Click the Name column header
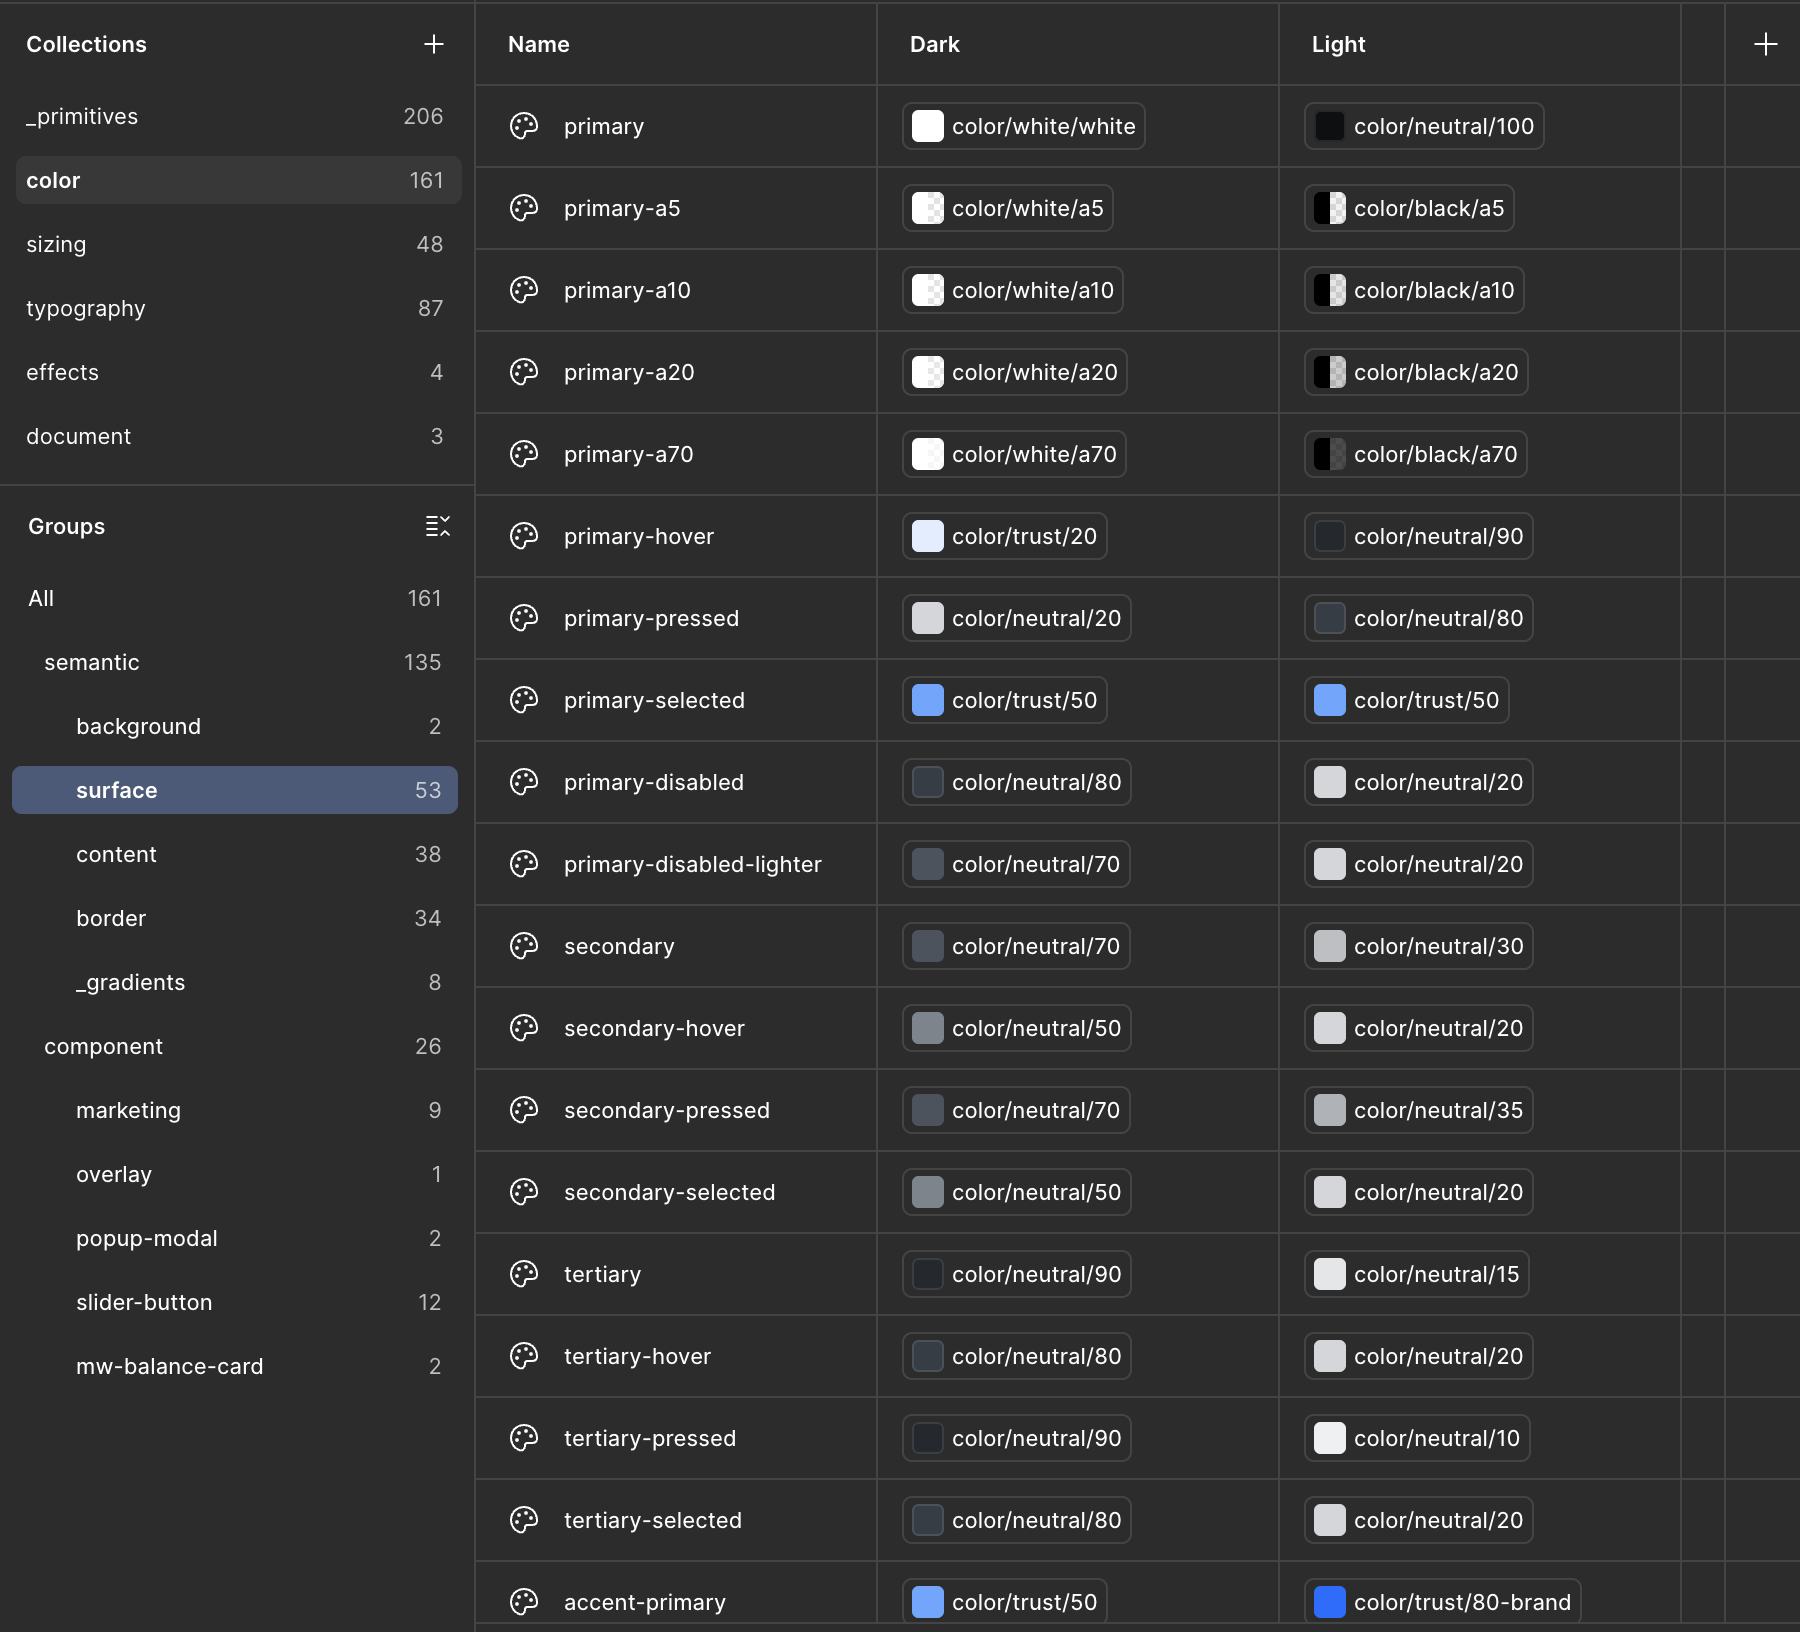The image size is (1800, 1632). click(676, 44)
